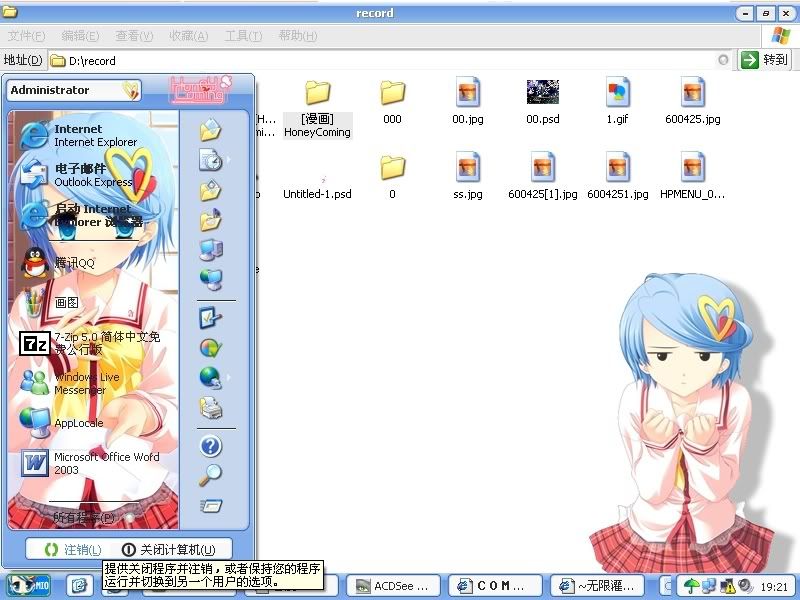
Task: Switch to ~无限 taskbar window
Action: click(597, 586)
